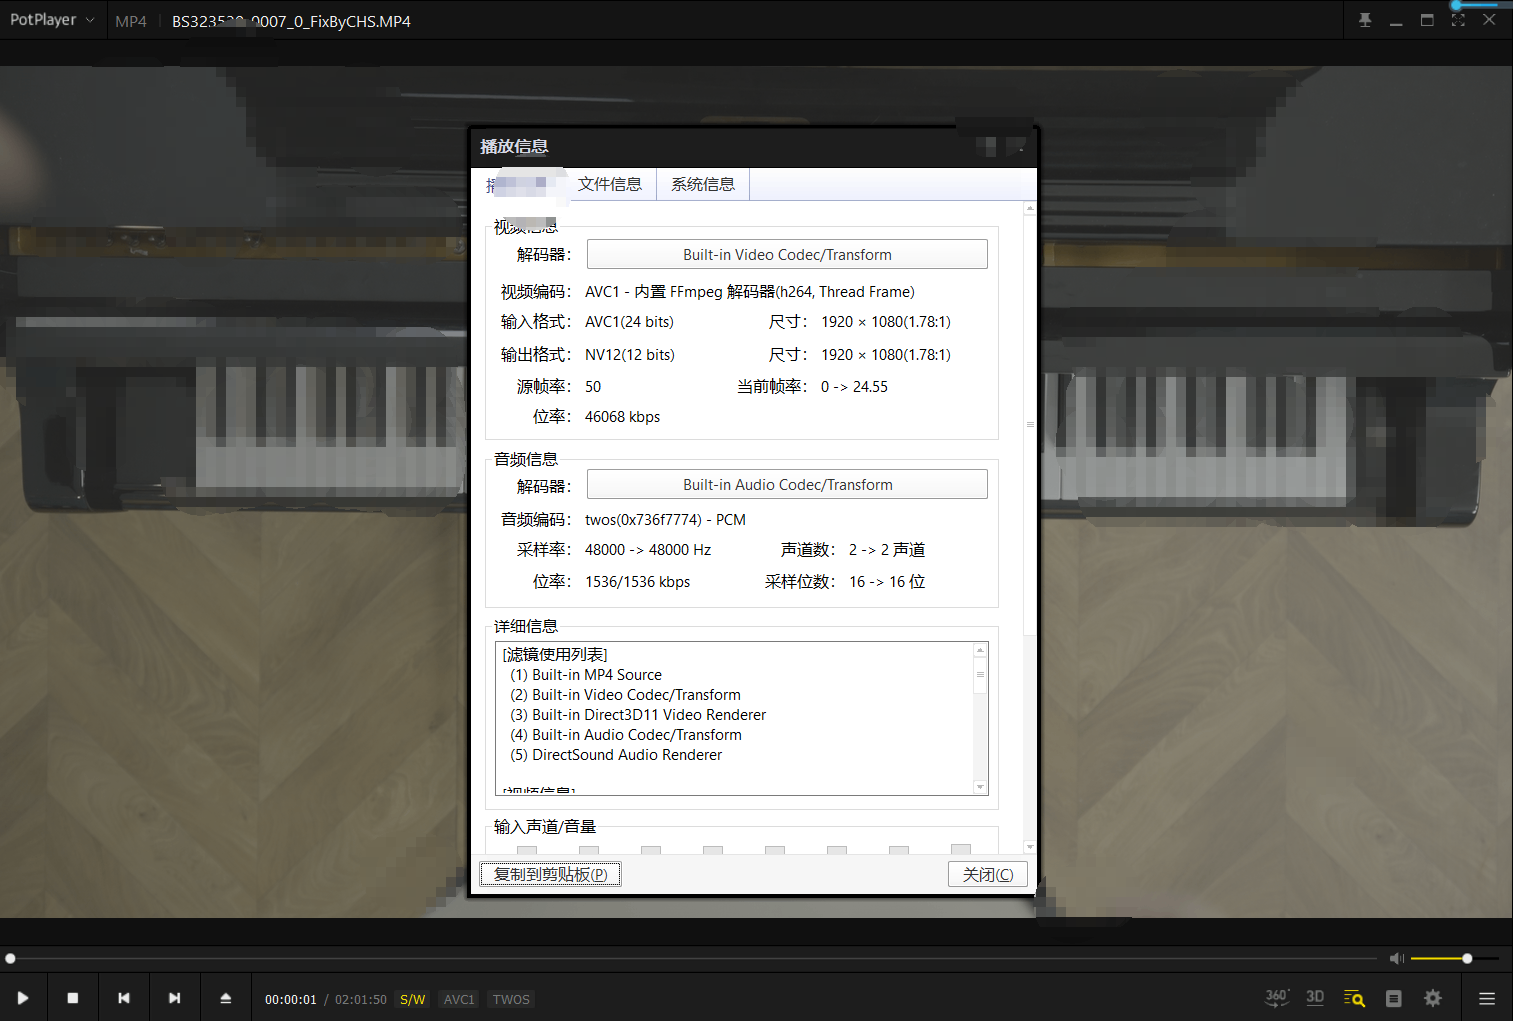Click the MP4 format label in the title bar
Screen dimensions: 1513x1021
coord(131,21)
